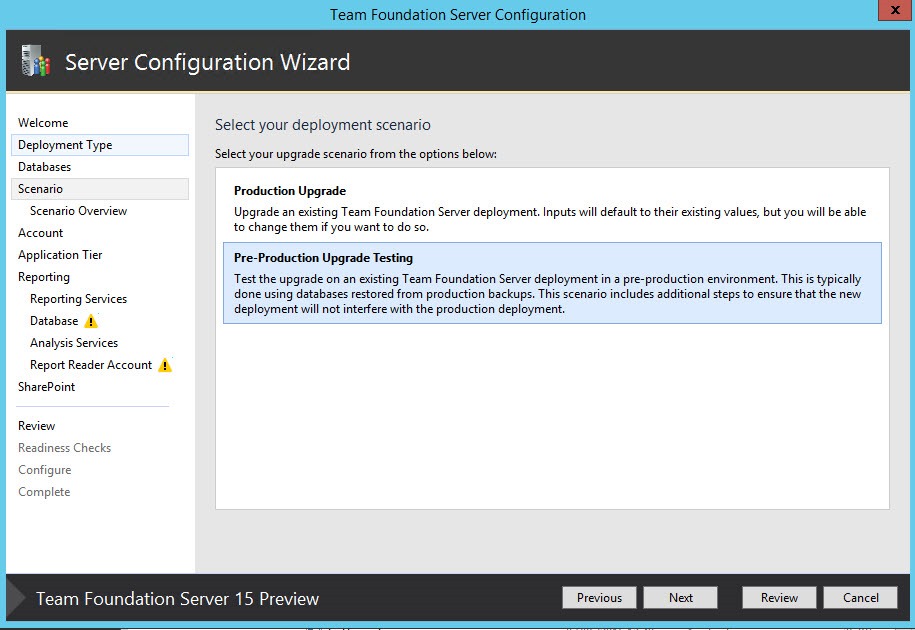Go to the Welcome step
915x630 pixels.
pos(43,122)
